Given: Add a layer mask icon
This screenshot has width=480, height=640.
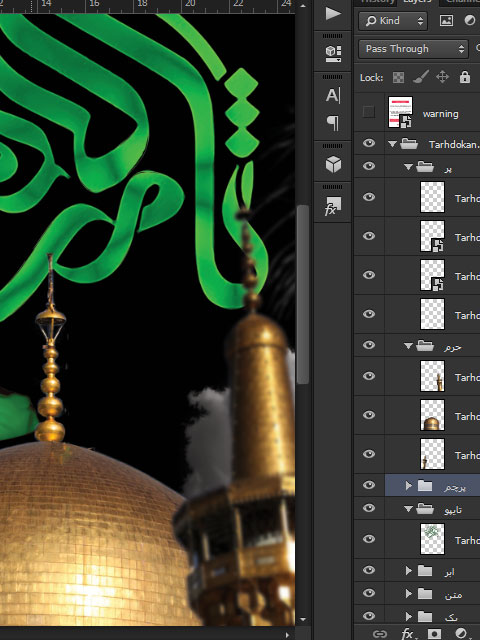Looking at the screenshot, I should [434, 633].
